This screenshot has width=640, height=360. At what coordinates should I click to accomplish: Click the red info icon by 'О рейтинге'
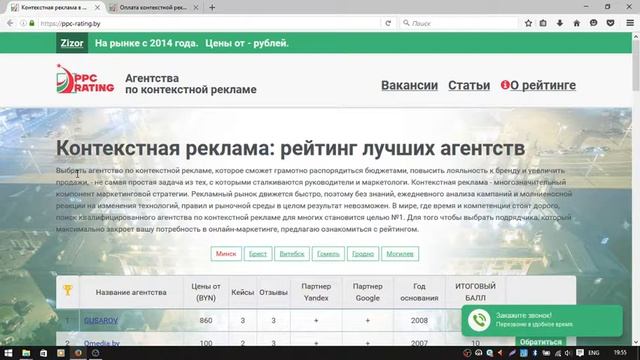pos(505,84)
